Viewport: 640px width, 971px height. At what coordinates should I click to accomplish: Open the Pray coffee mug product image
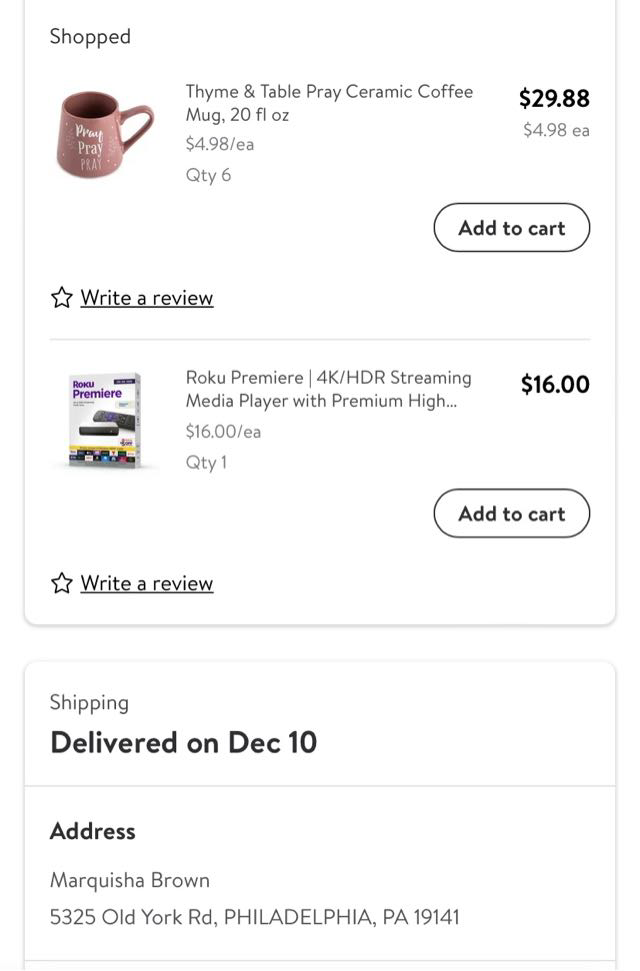point(104,133)
